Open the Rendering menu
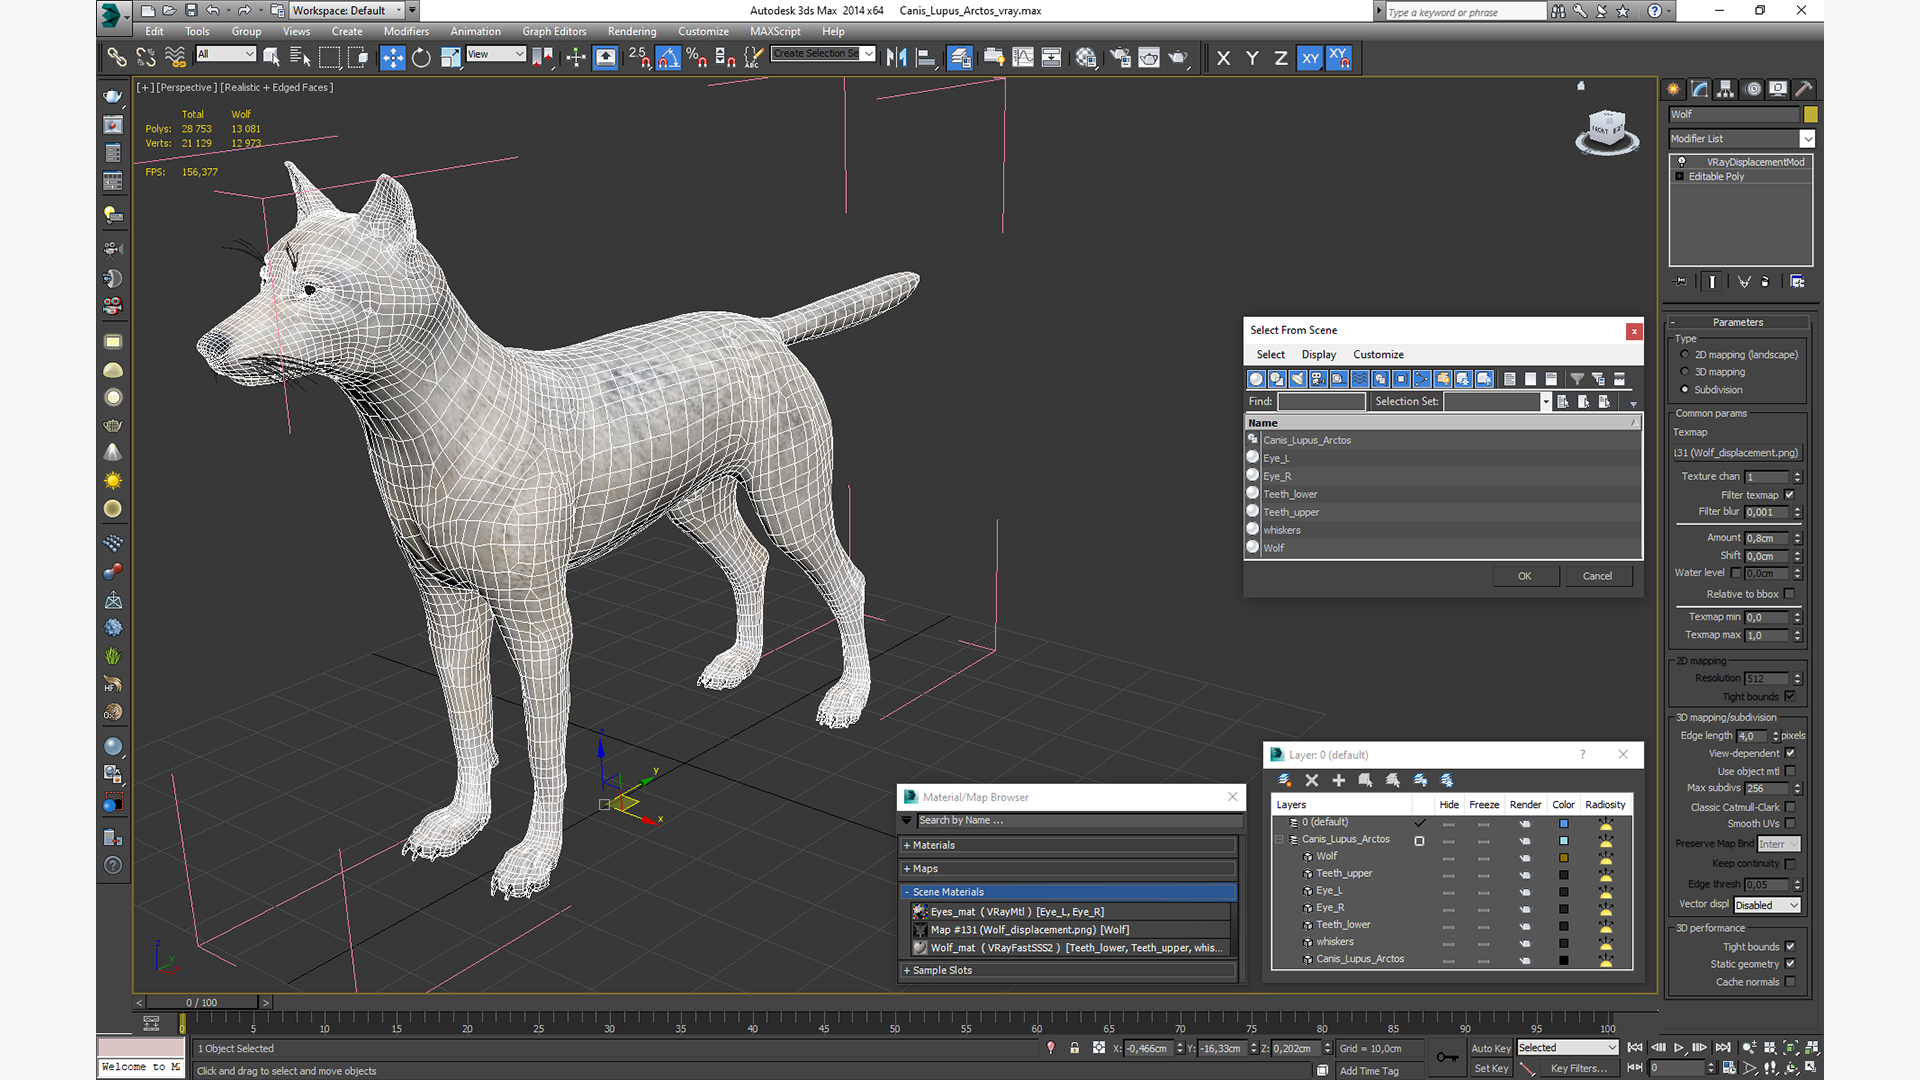The image size is (1920, 1080). (632, 31)
